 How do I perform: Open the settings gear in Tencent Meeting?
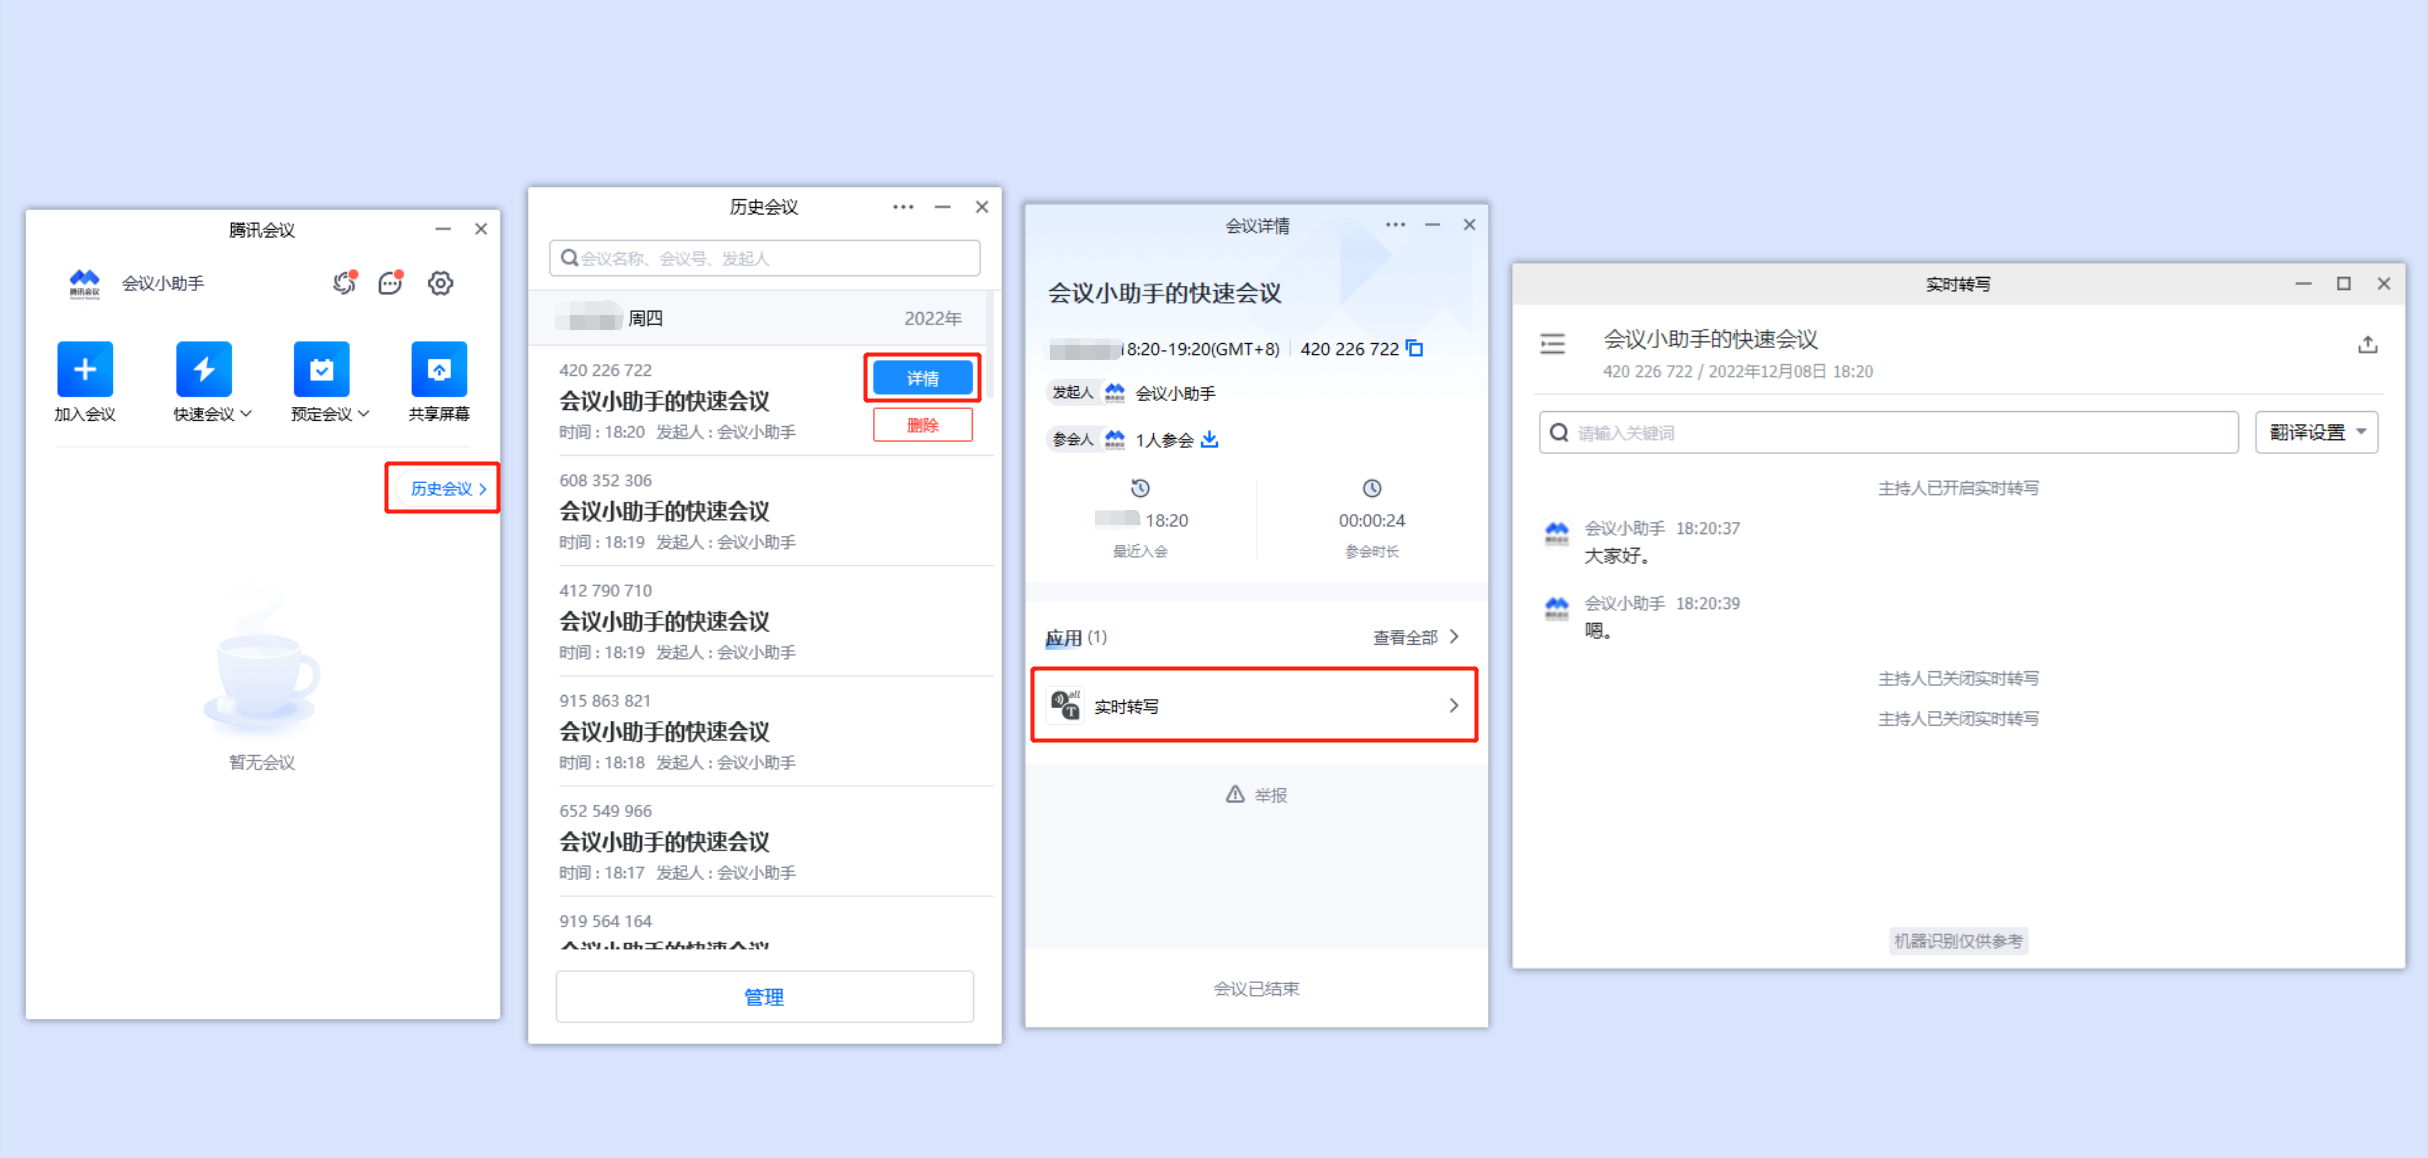coord(440,283)
